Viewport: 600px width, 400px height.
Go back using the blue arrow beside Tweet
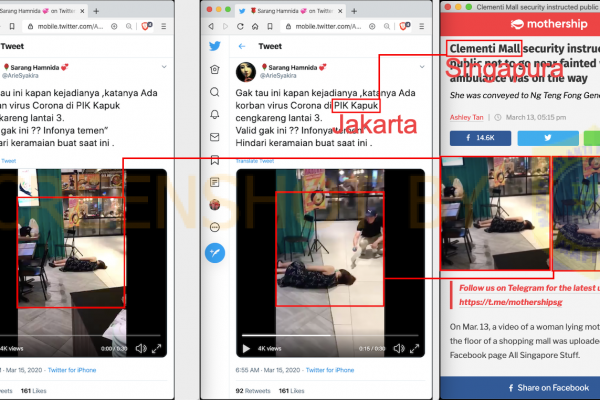(x=242, y=46)
